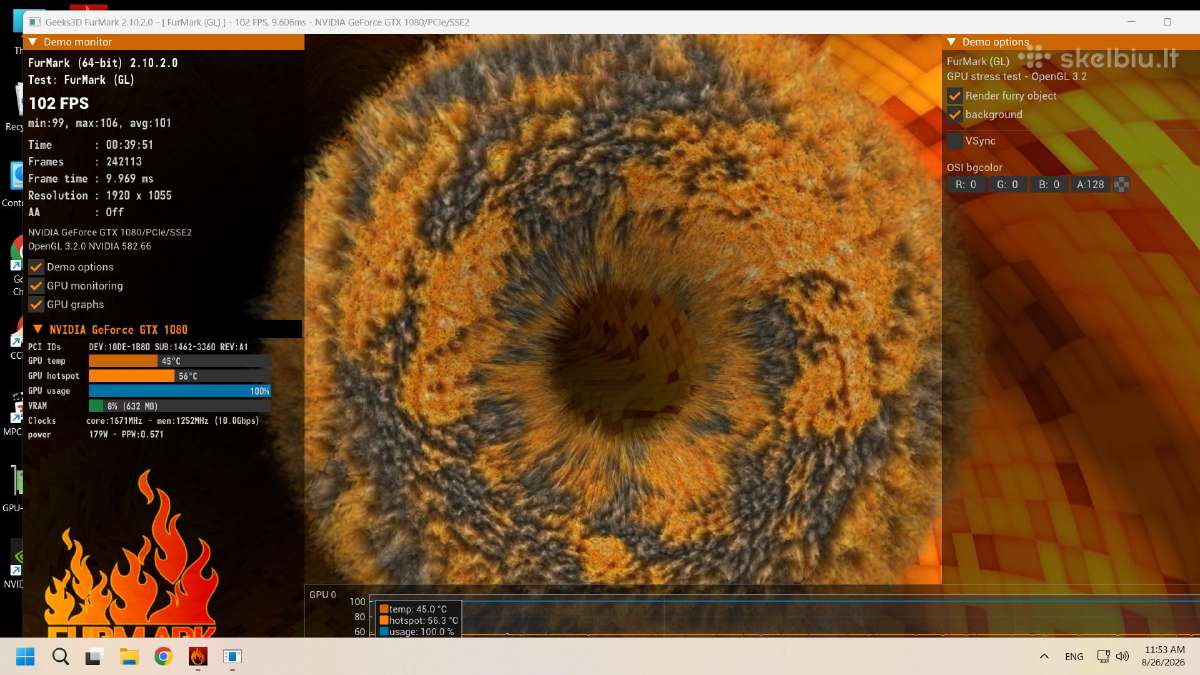Click the VRAM 8% (632 MB) bar
Screen dimensions: 1200x675
[x=180, y=406]
